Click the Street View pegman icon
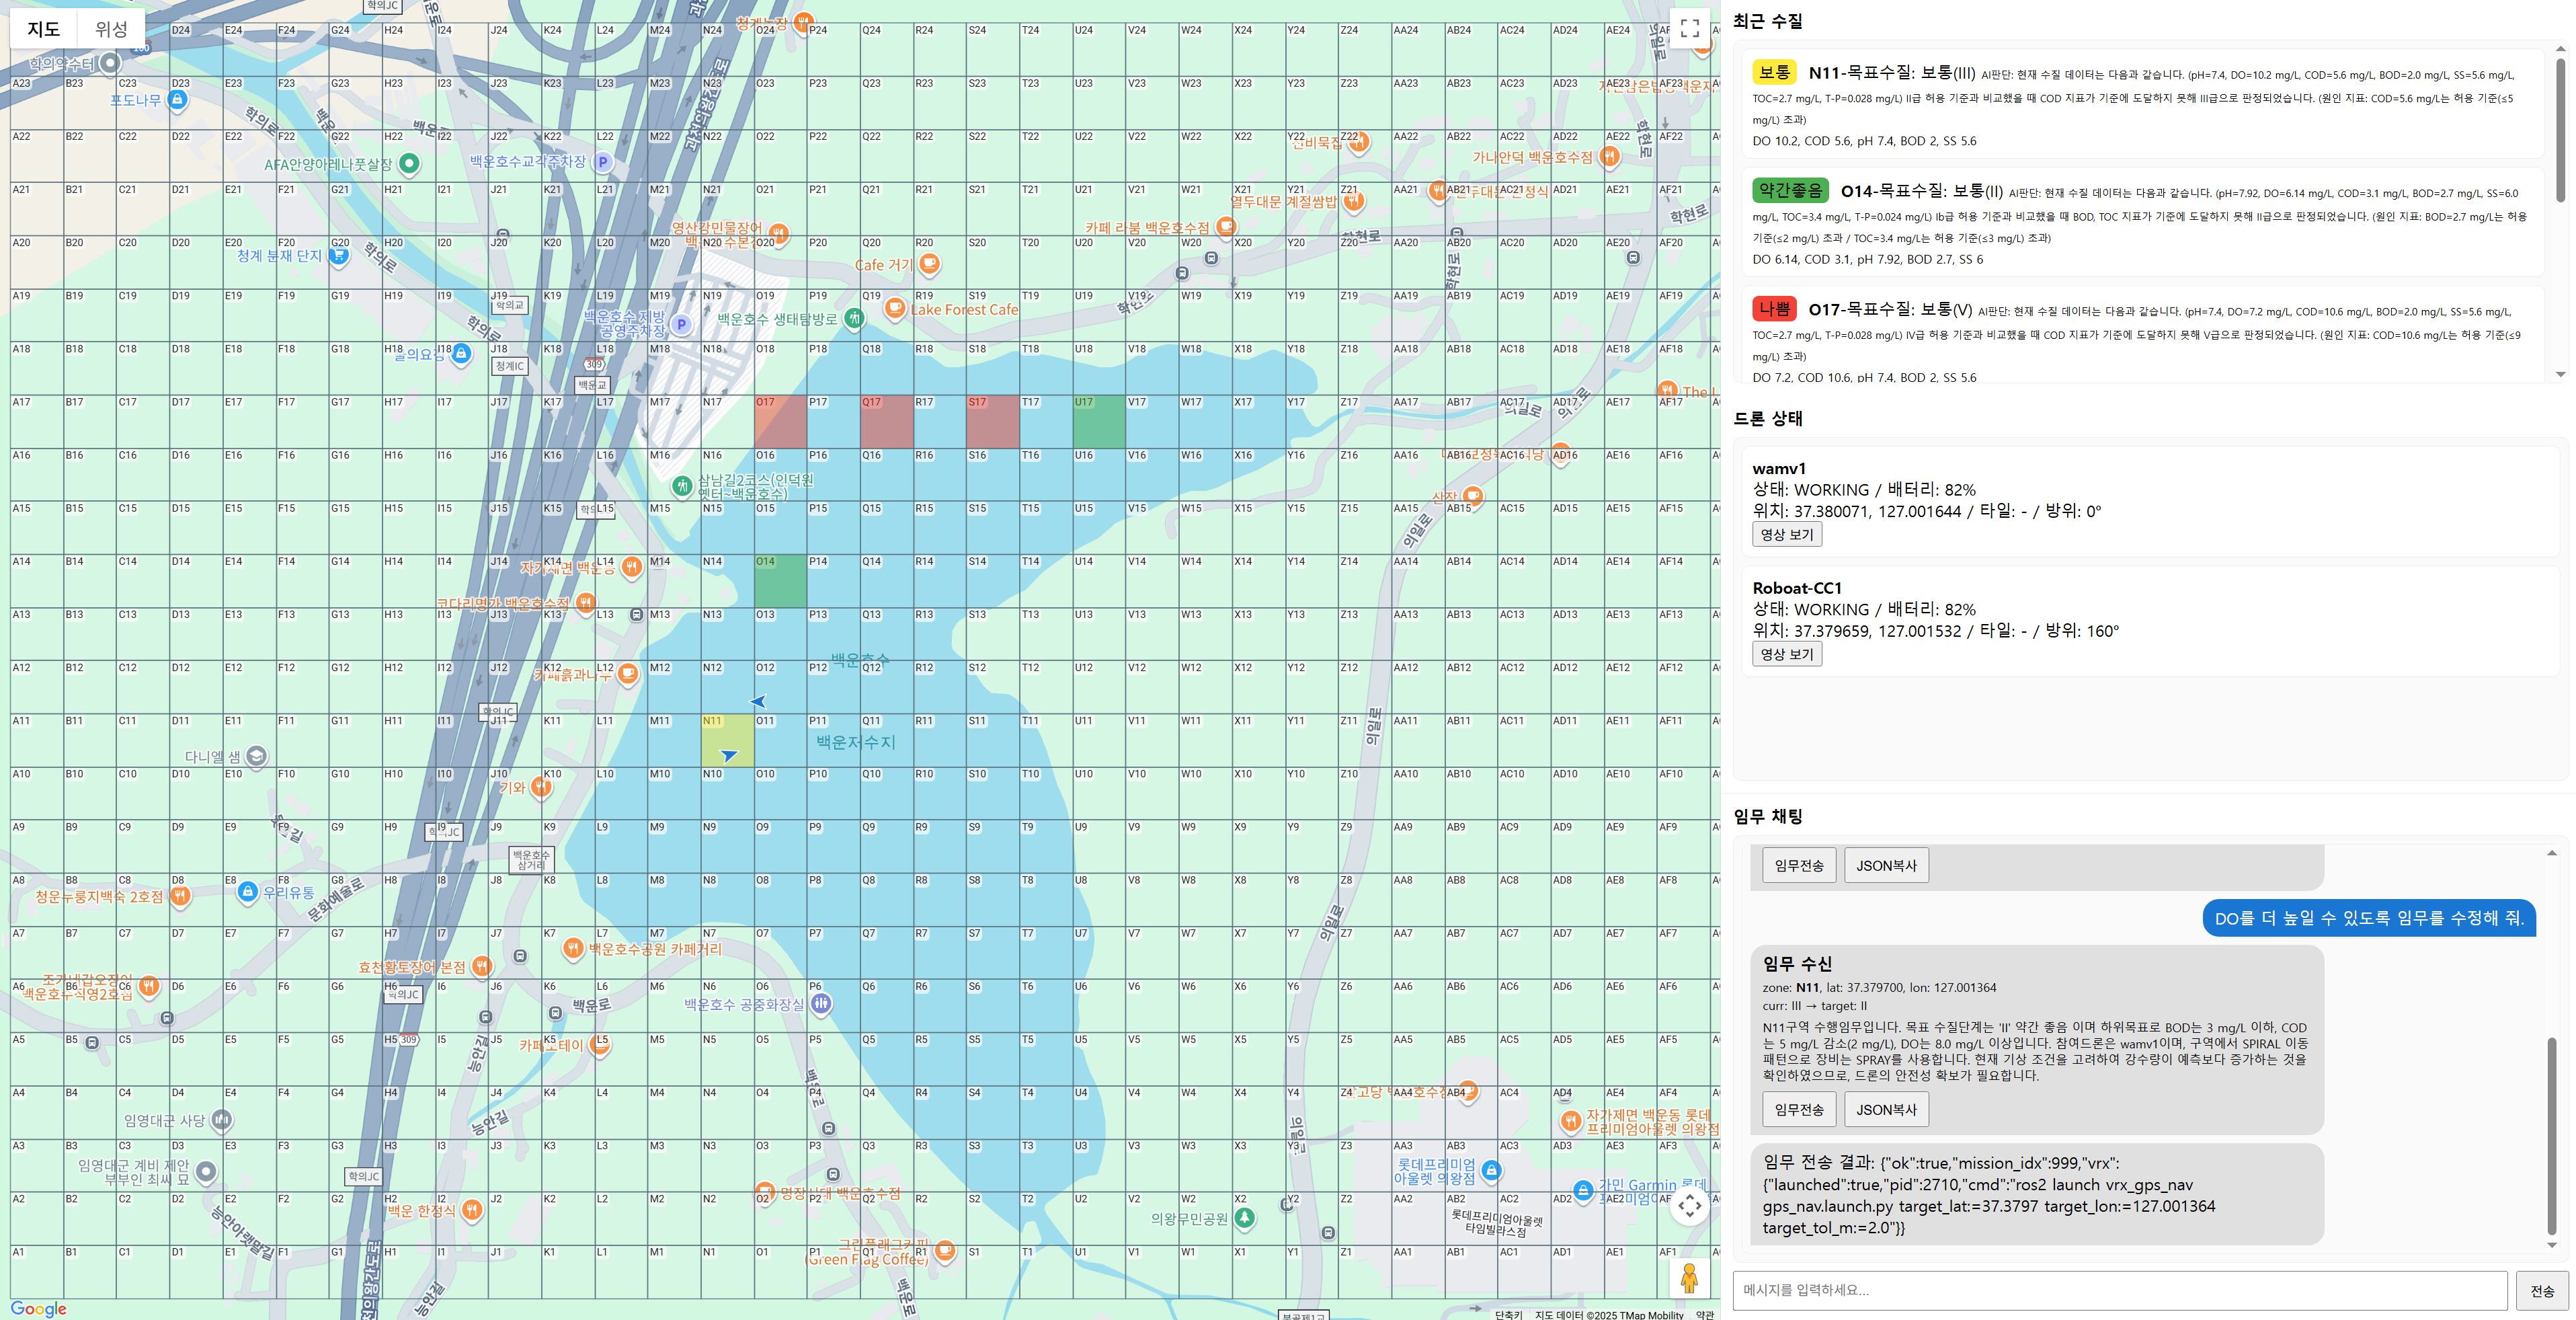This screenshot has height=1320, width=2576. (x=1689, y=1277)
